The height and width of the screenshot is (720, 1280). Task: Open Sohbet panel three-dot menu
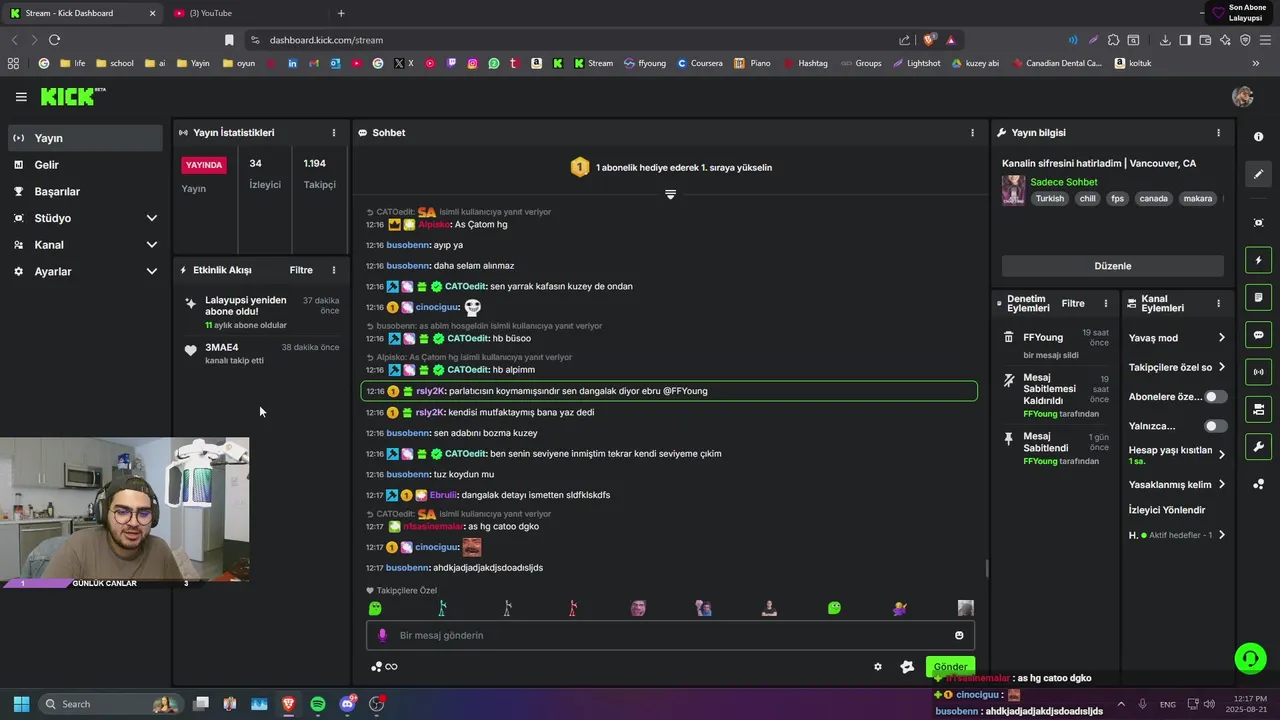pos(972,132)
